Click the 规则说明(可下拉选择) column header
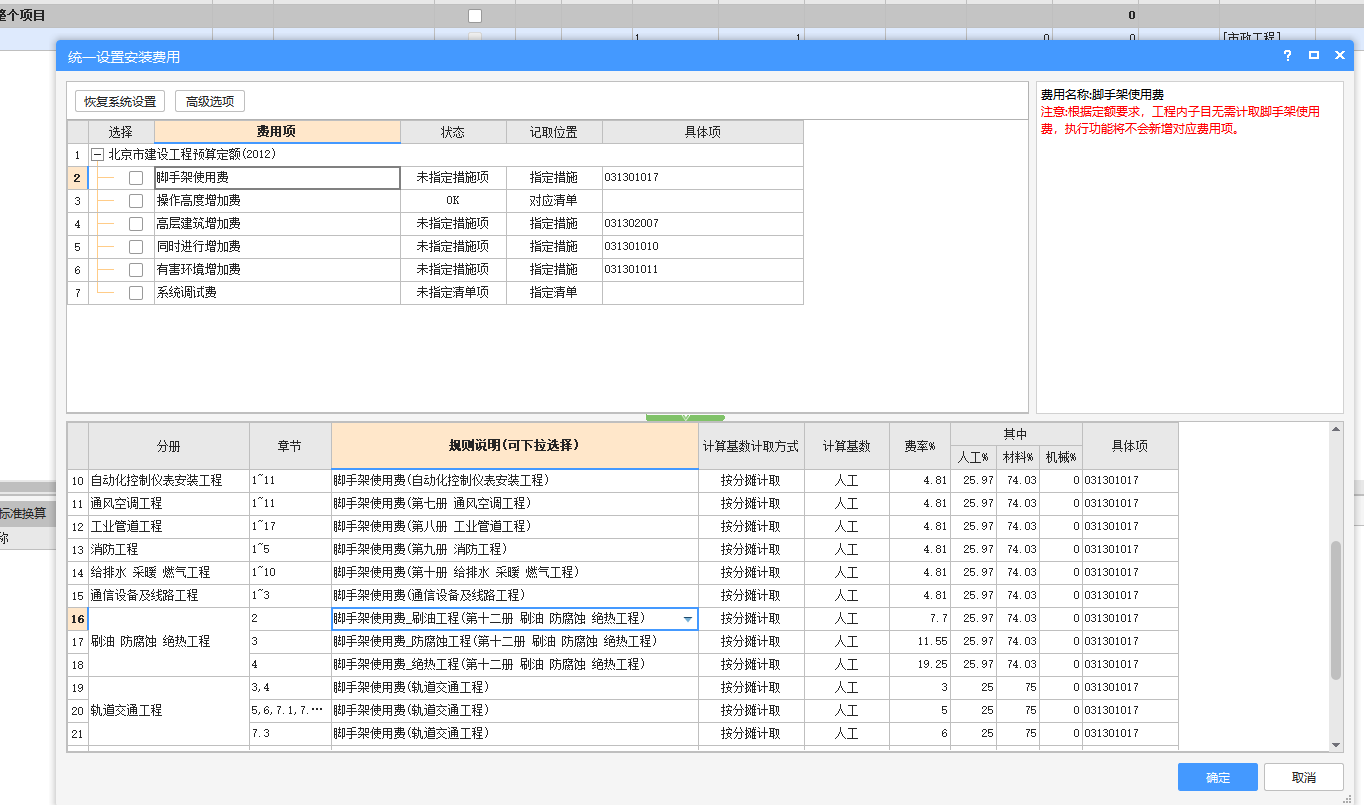1364x805 pixels. (x=515, y=446)
